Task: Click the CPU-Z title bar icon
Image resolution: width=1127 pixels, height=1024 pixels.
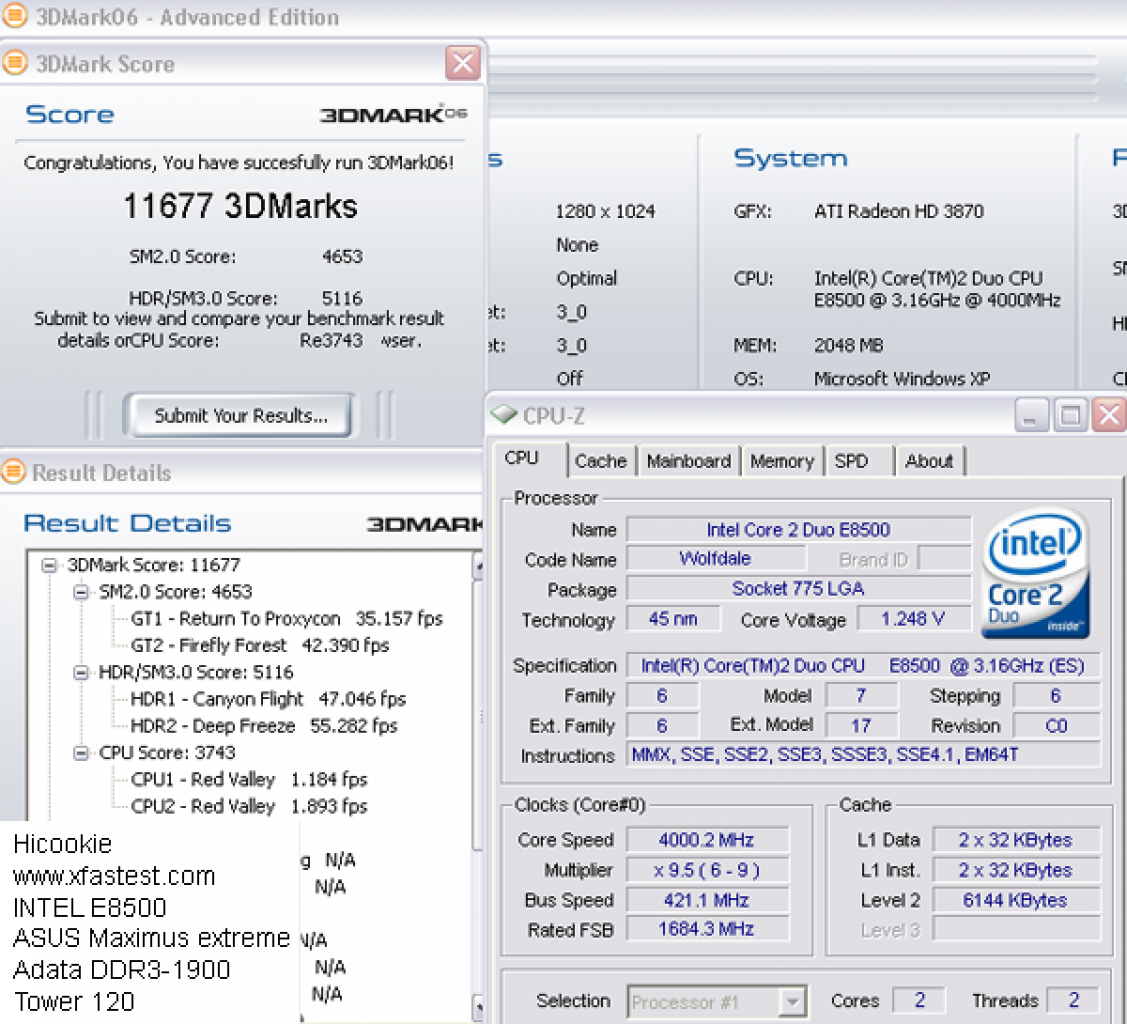Action: [504, 415]
